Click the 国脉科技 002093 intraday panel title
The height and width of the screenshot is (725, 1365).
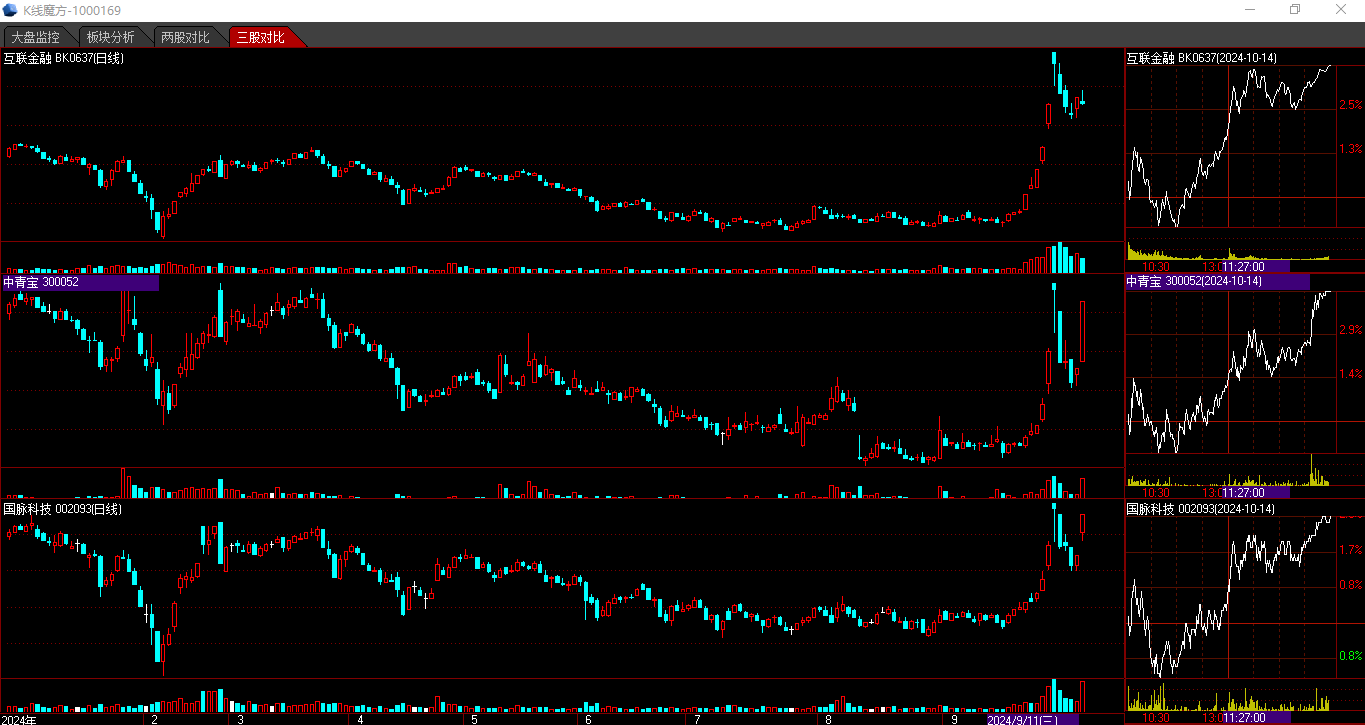(x=1201, y=509)
